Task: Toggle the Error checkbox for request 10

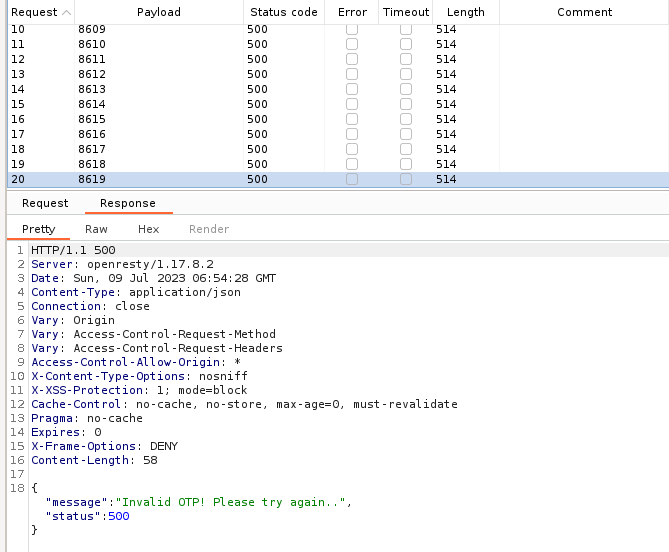Action: (351, 29)
